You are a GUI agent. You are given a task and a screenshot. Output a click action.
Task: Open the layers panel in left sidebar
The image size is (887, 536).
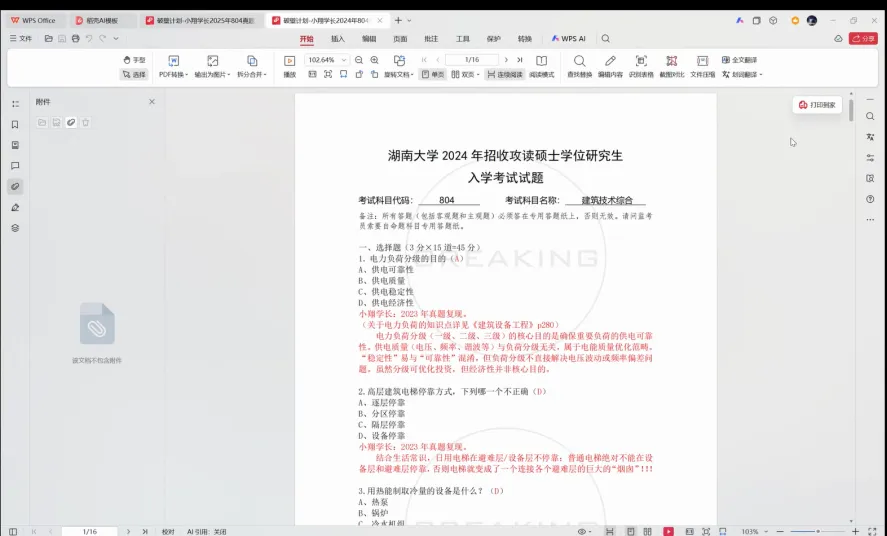coord(15,228)
